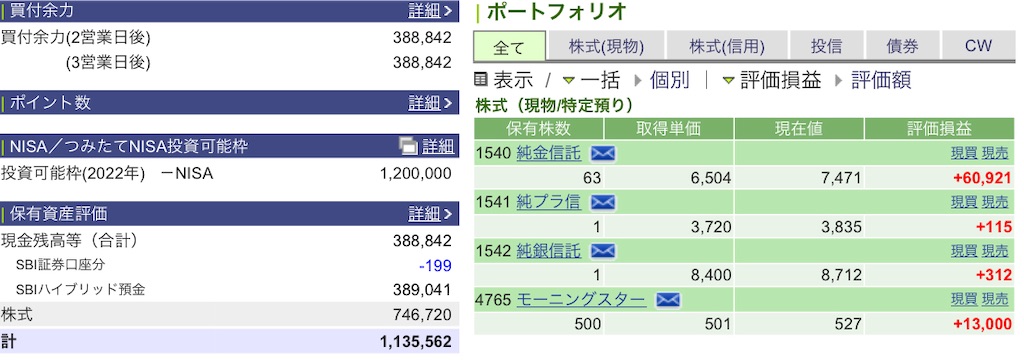Click the 現金残高等（合計） label

[x=70, y=241]
